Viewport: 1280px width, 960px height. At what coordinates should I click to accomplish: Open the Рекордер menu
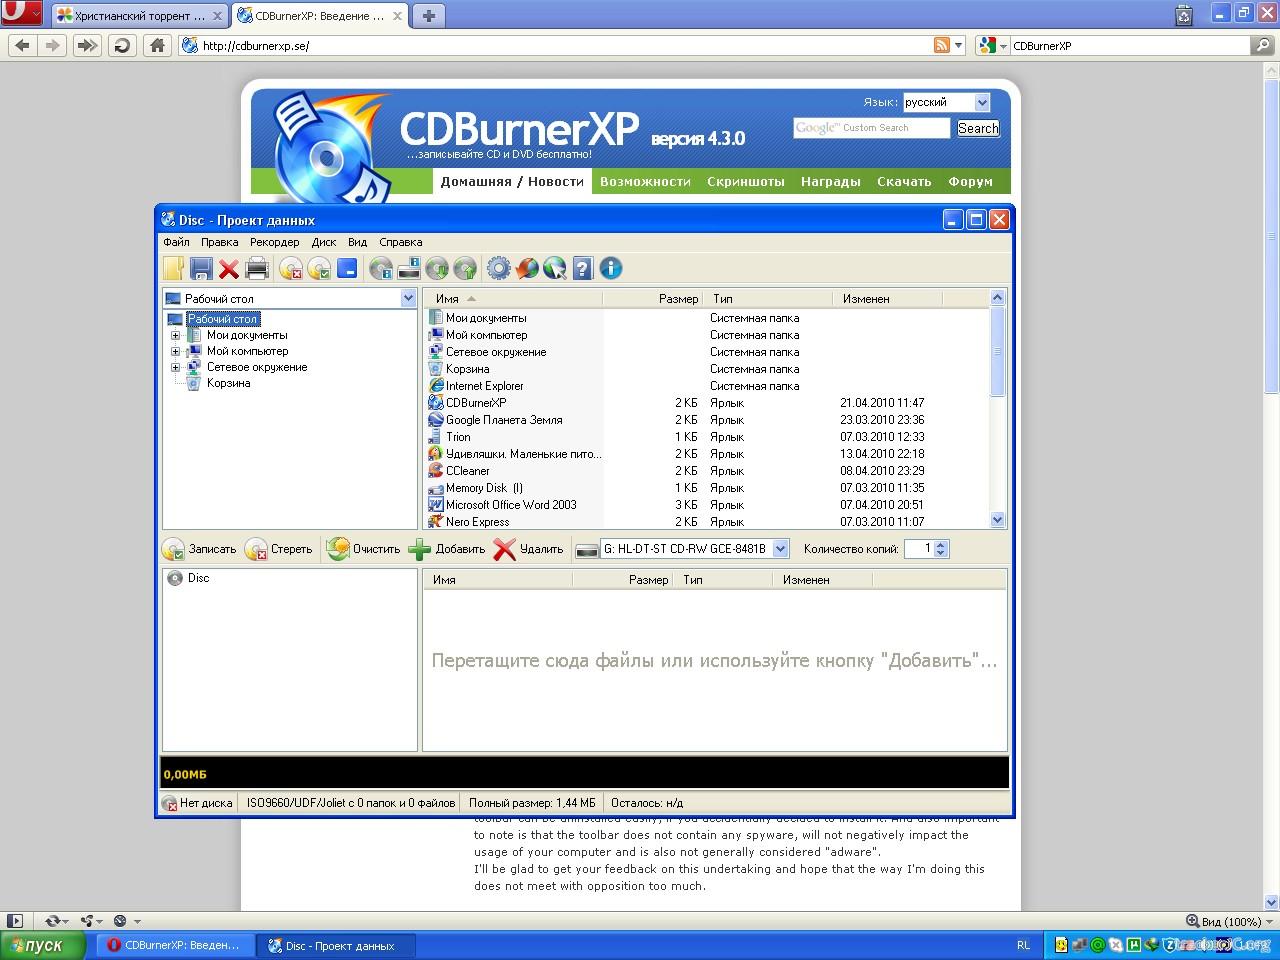click(274, 242)
